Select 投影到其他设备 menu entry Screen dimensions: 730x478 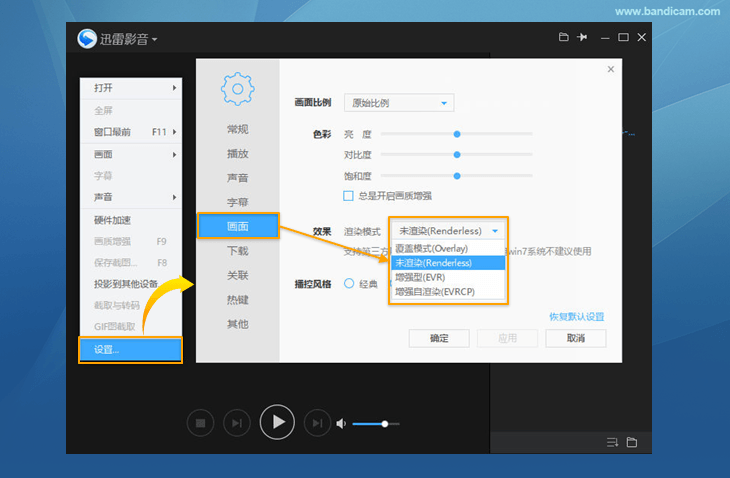pos(131,284)
